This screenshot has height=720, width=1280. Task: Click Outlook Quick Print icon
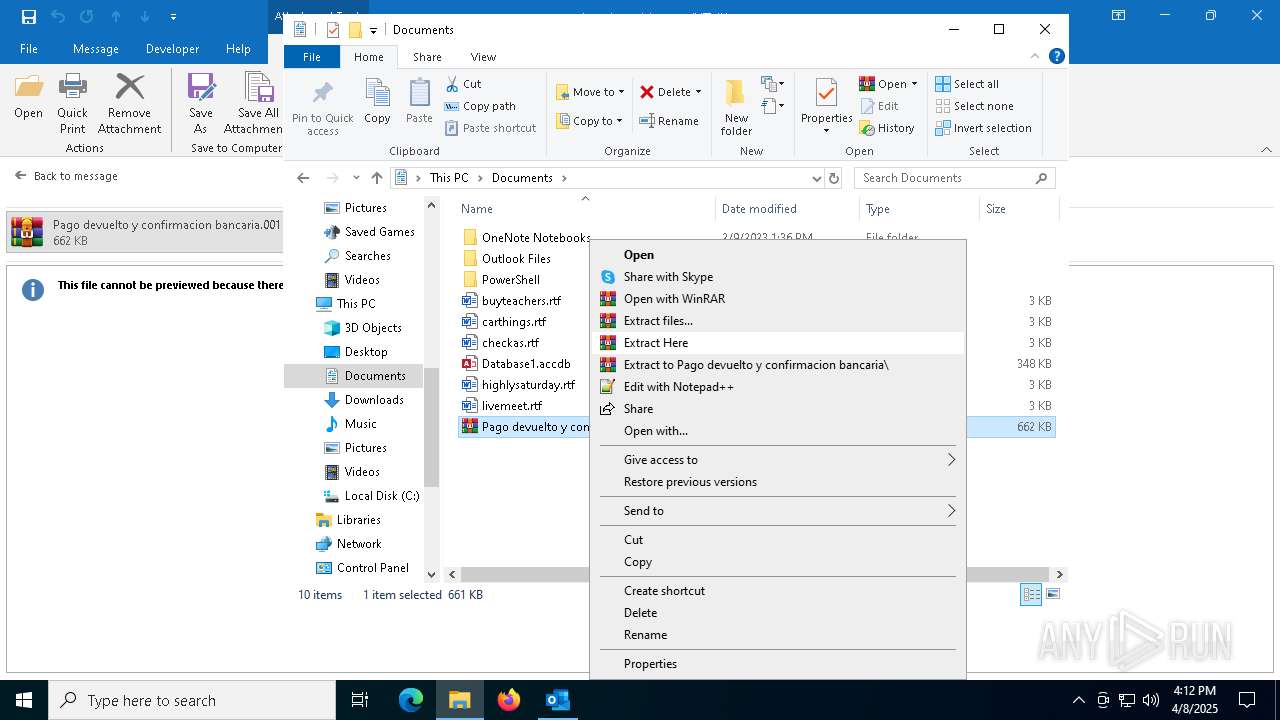pyautogui.click(x=72, y=103)
